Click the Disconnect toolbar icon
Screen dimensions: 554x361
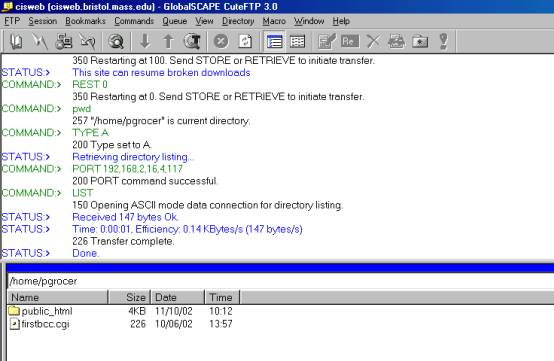point(87,42)
